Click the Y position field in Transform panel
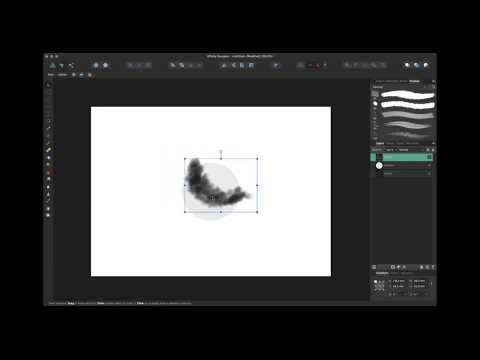This screenshot has height=360, width=480. coord(399,286)
